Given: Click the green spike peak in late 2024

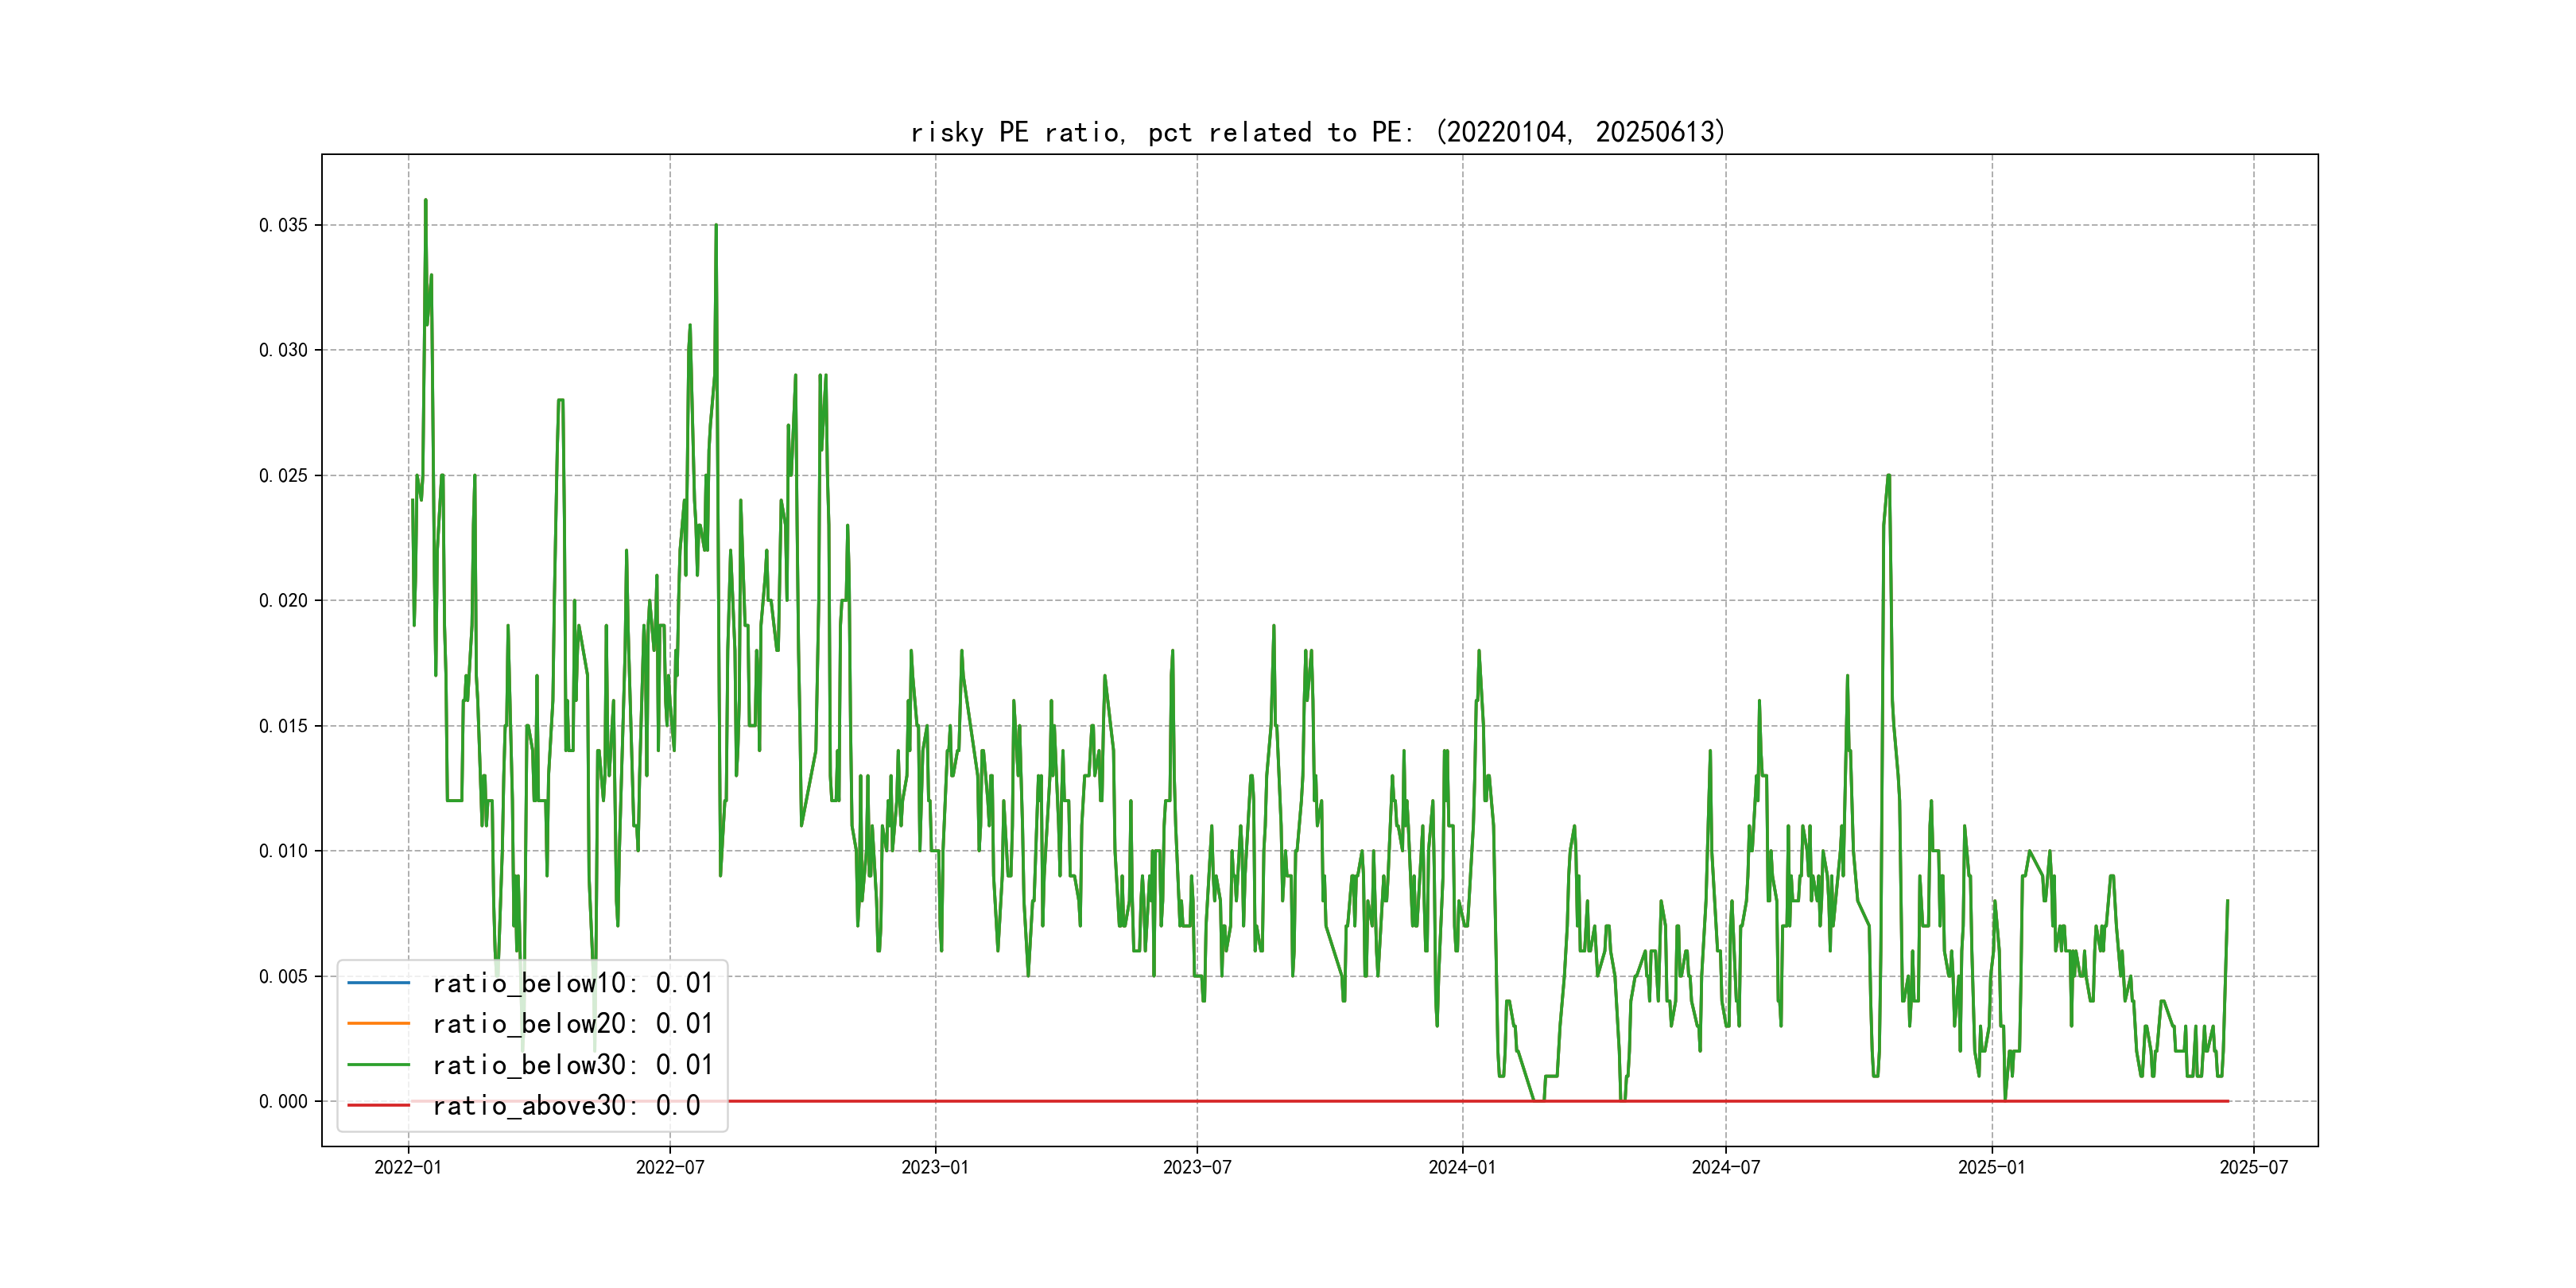Looking at the screenshot, I should click(x=1888, y=476).
